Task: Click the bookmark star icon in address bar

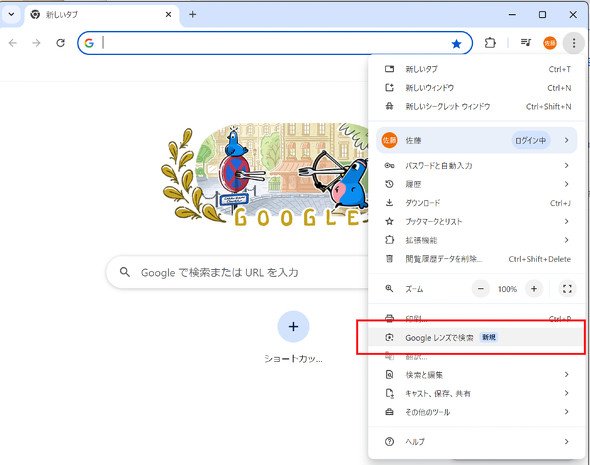Action: click(456, 44)
